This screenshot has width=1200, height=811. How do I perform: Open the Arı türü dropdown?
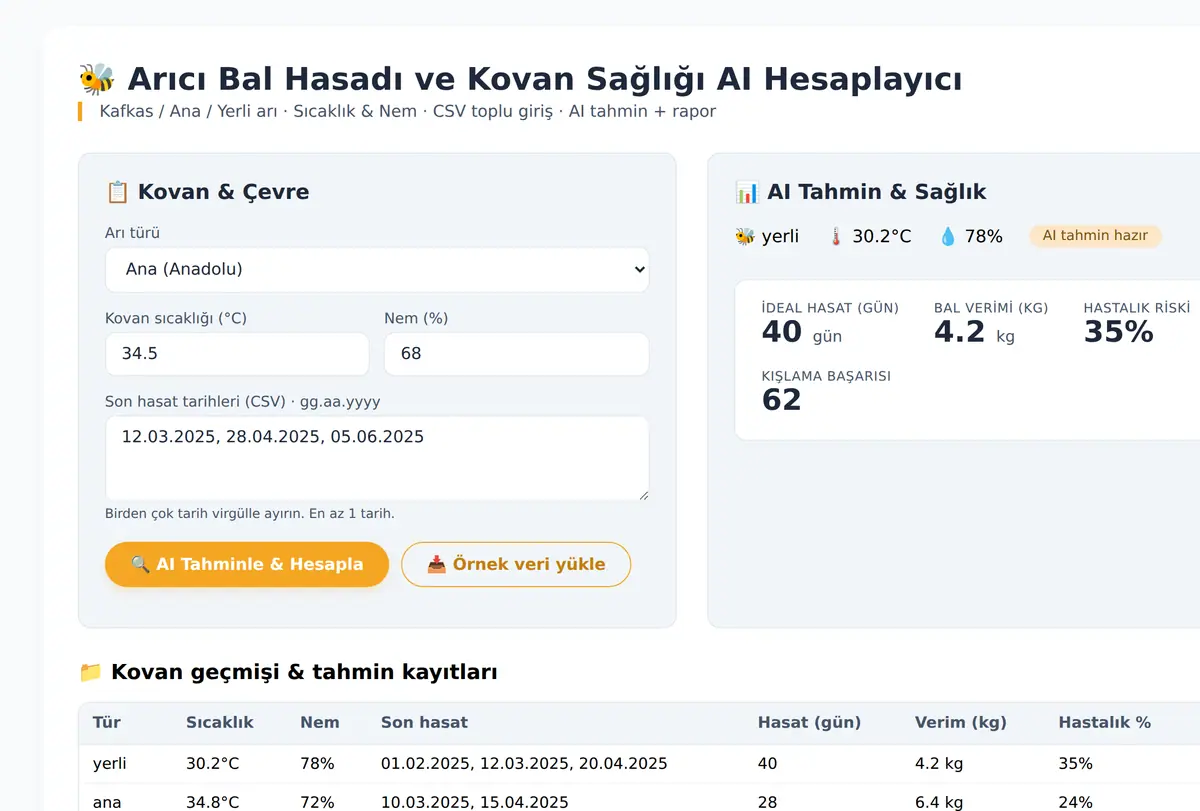377,270
